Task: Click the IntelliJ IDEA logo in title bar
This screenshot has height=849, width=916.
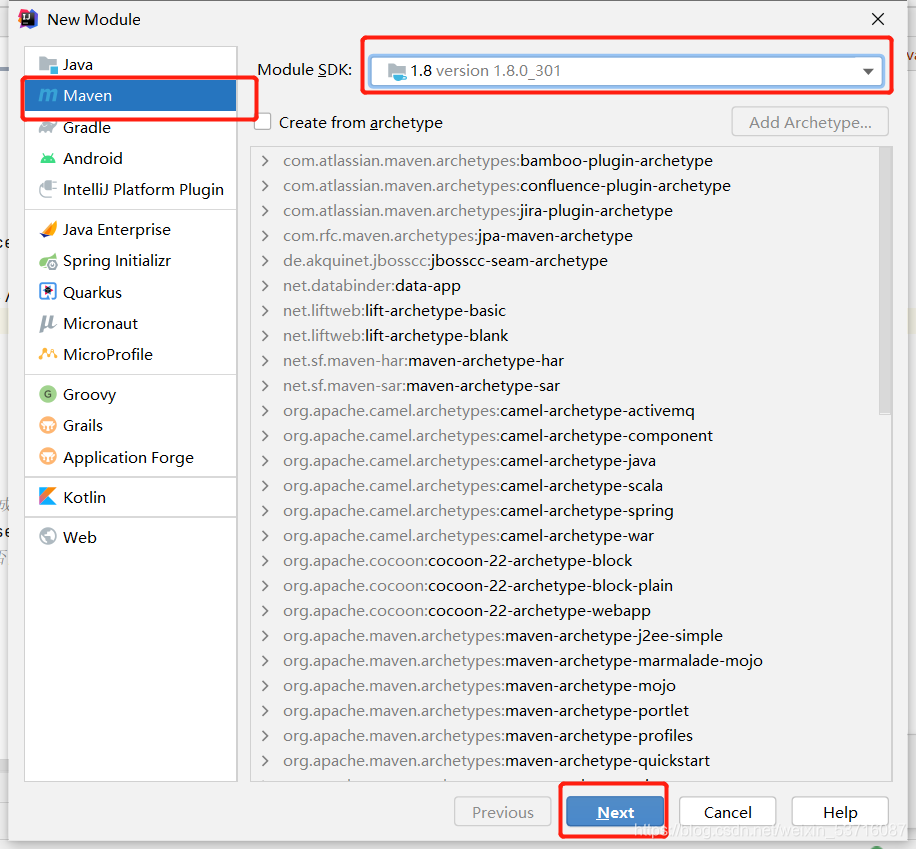Action: (27, 19)
